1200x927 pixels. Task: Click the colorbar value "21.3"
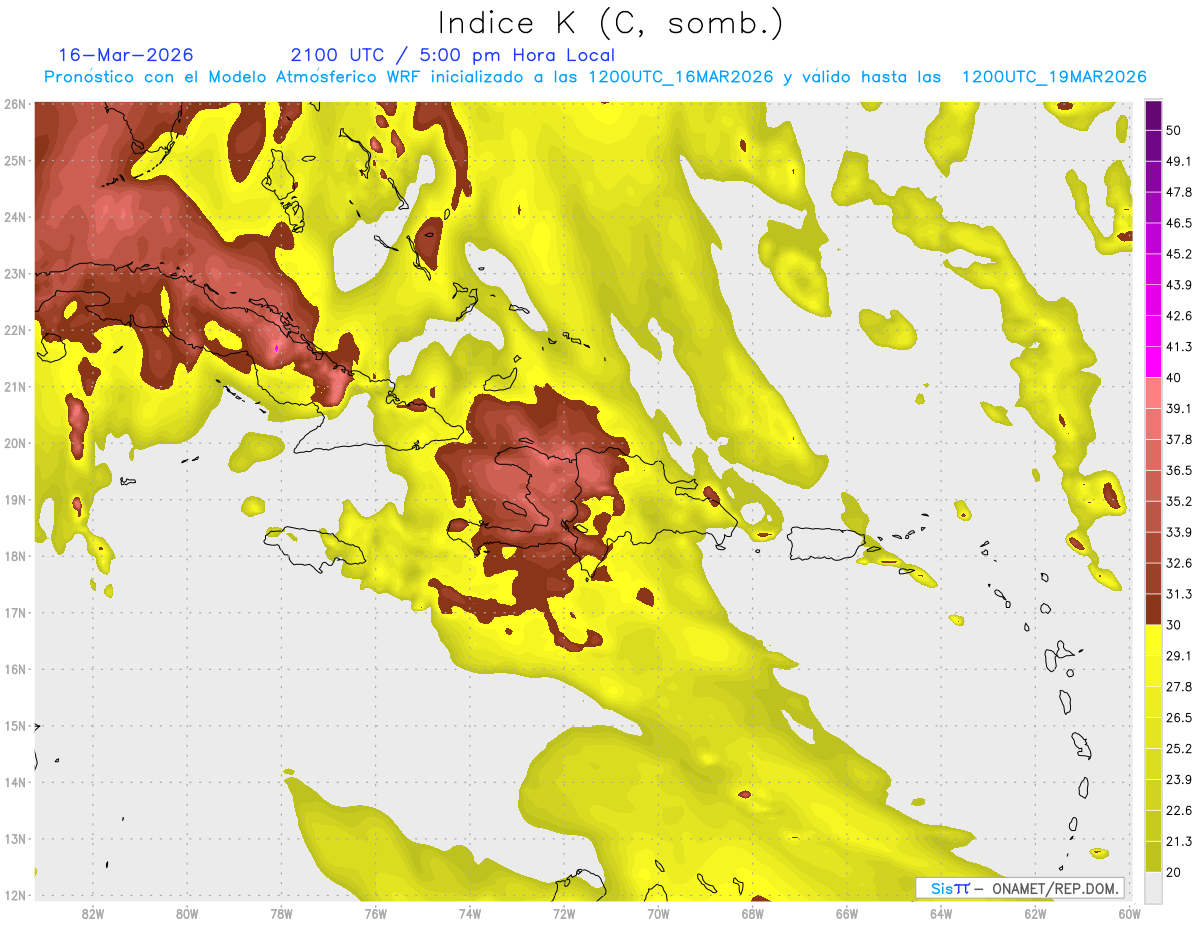(1179, 842)
